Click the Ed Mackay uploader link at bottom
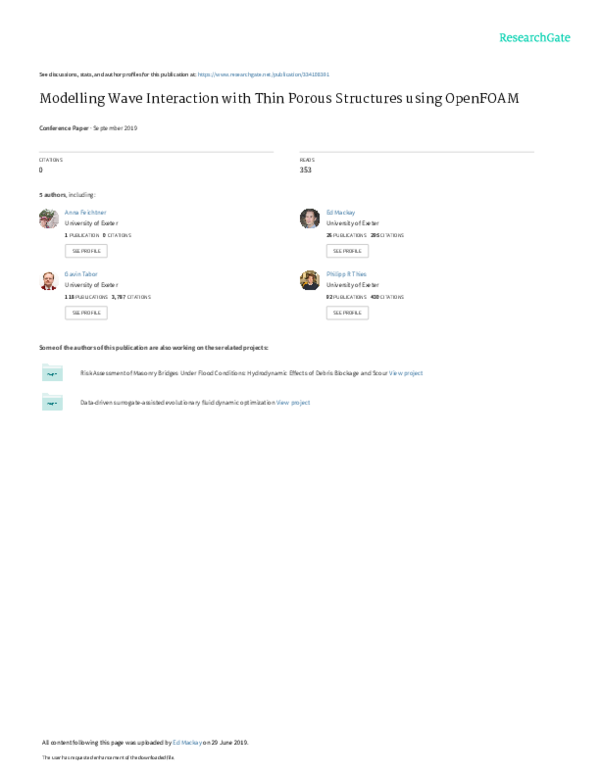The image size is (600, 776). click(187, 743)
